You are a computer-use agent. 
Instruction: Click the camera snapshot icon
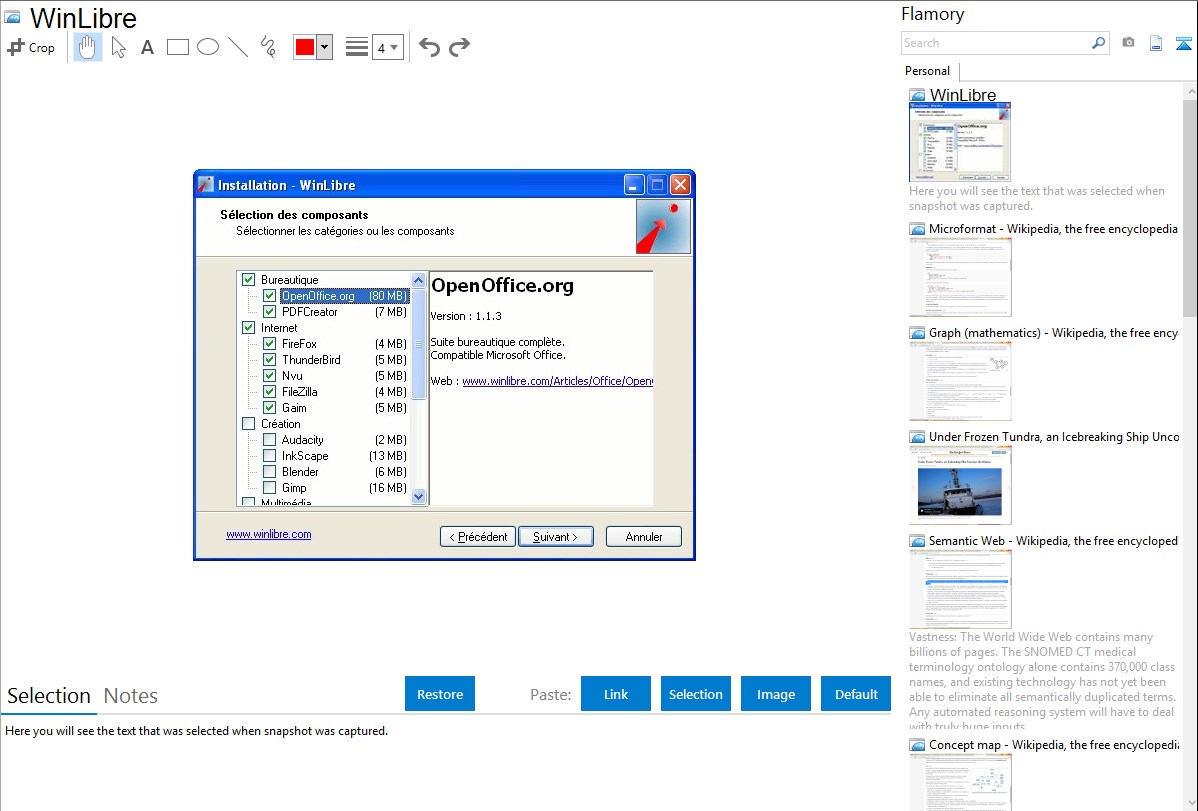click(x=1128, y=43)
